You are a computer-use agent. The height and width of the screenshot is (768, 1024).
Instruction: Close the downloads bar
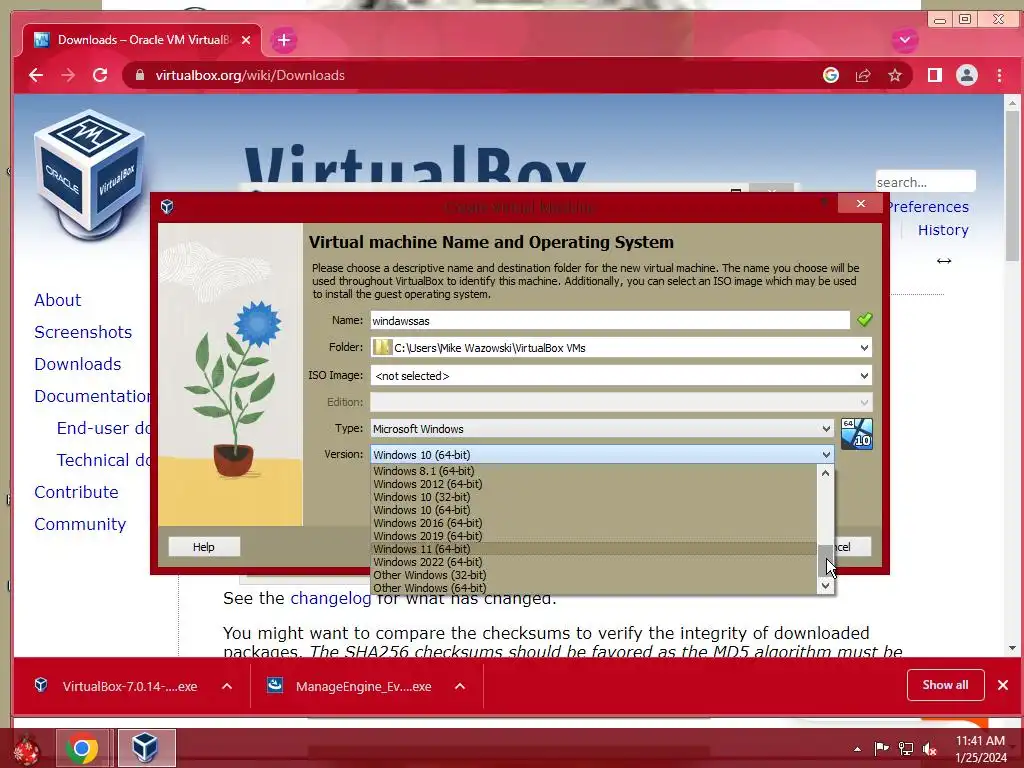(1002, 685)
